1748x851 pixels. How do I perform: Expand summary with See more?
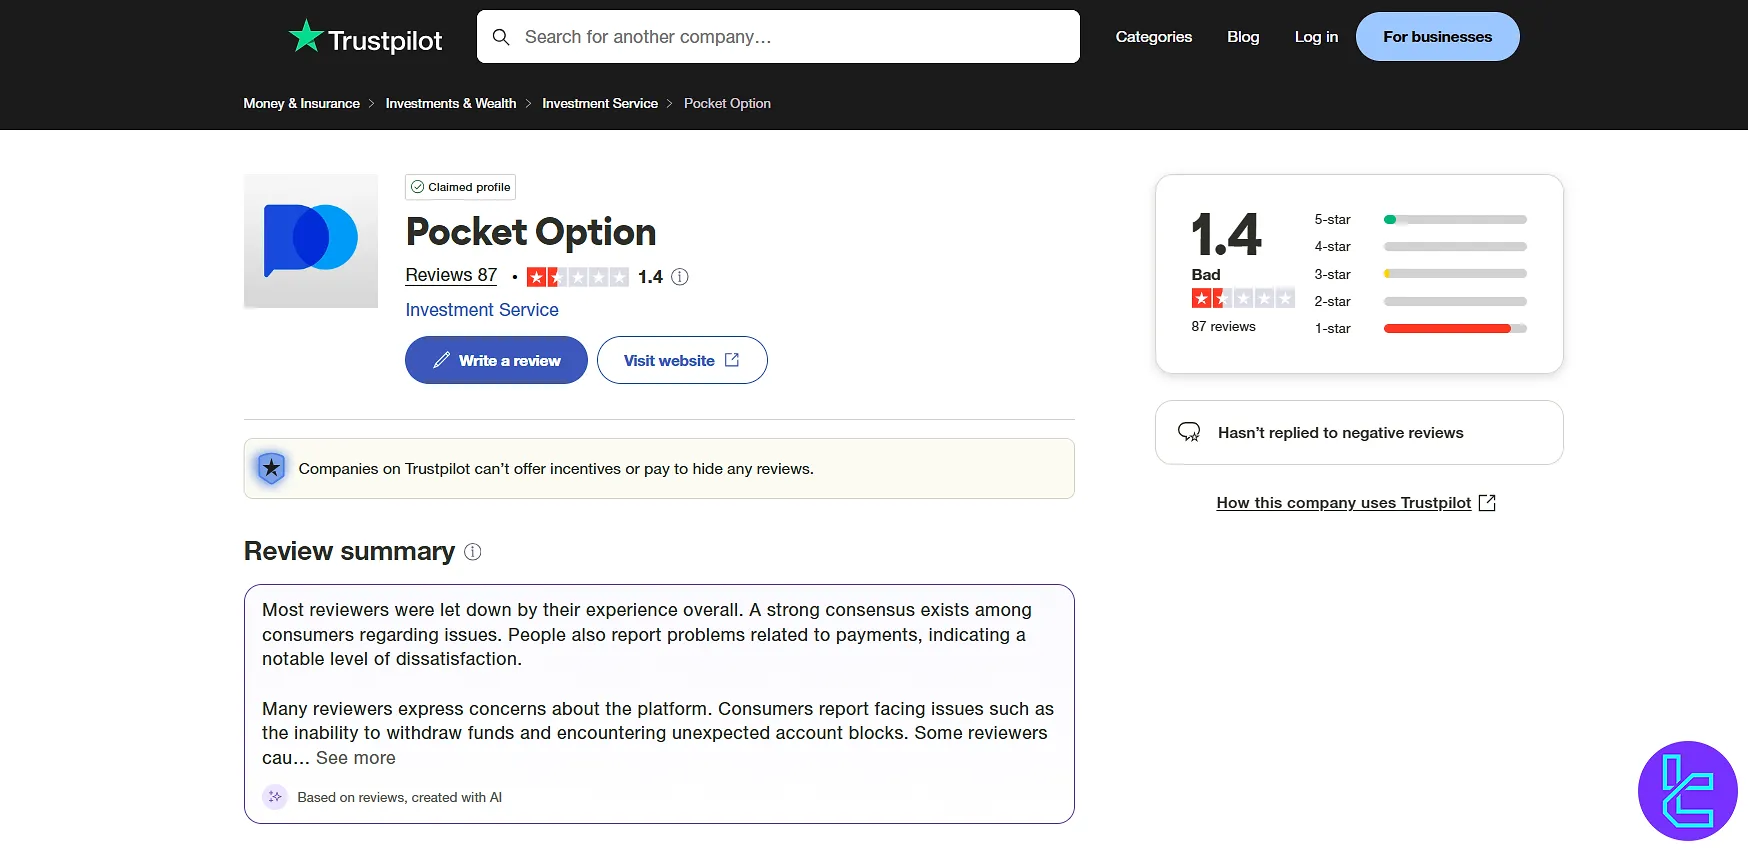pyautogui.click(x=356, y=758)
